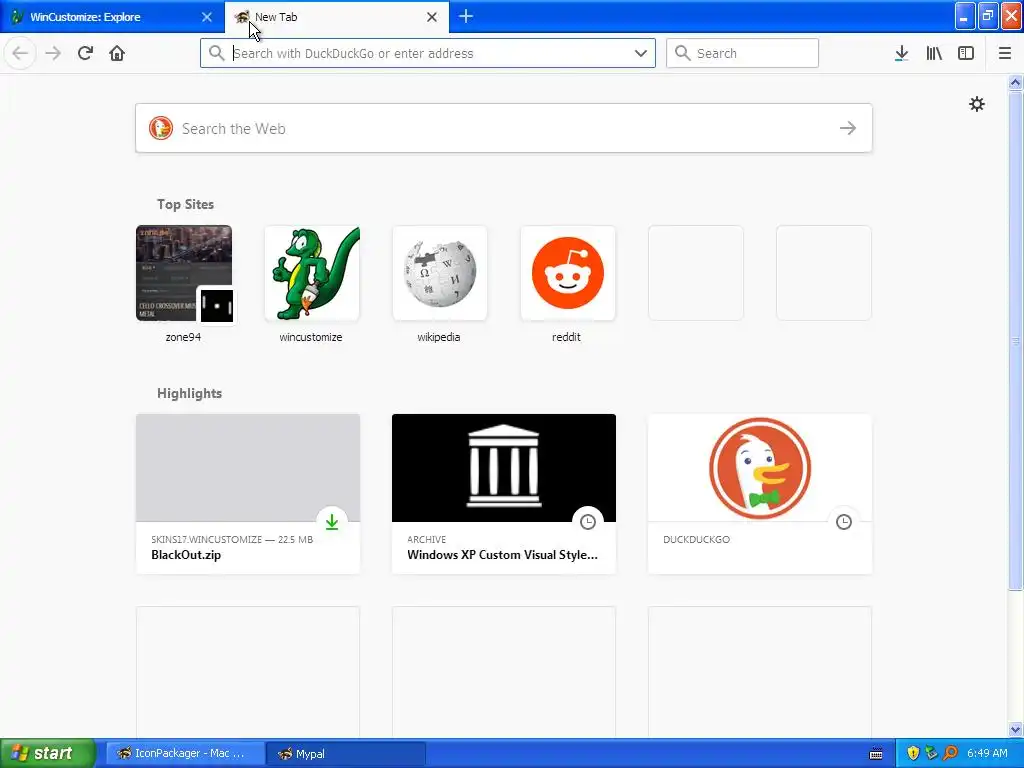
Task: Click the Highlights section heading
Action: point(189,393)
